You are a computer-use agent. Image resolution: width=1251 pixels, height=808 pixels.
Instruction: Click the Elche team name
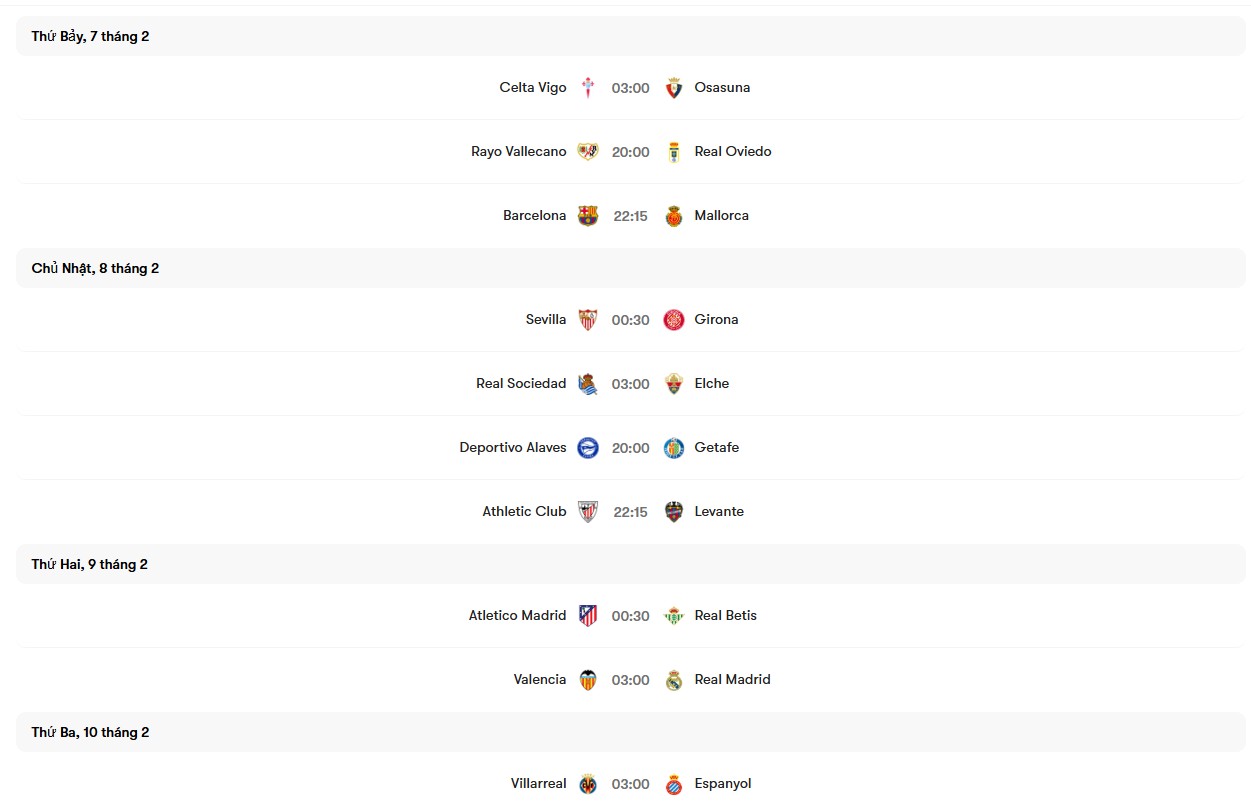(x=710, y=383)
